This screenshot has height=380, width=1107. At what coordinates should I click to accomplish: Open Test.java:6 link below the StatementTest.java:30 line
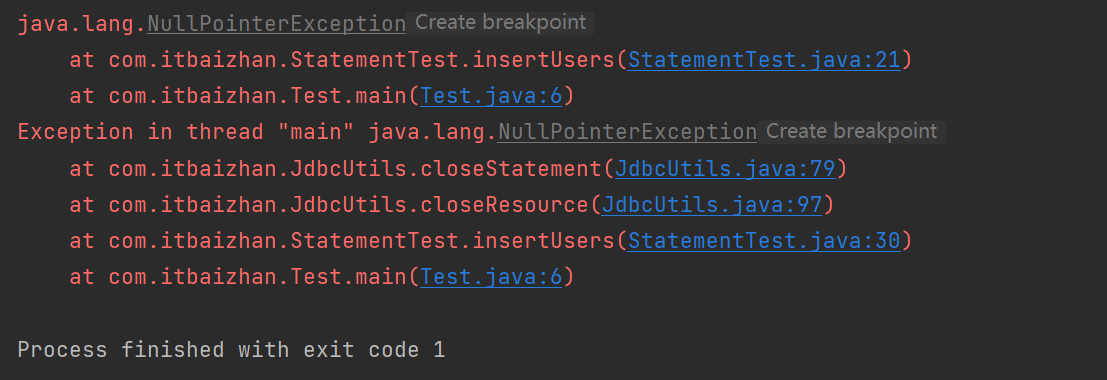(491, 277)
